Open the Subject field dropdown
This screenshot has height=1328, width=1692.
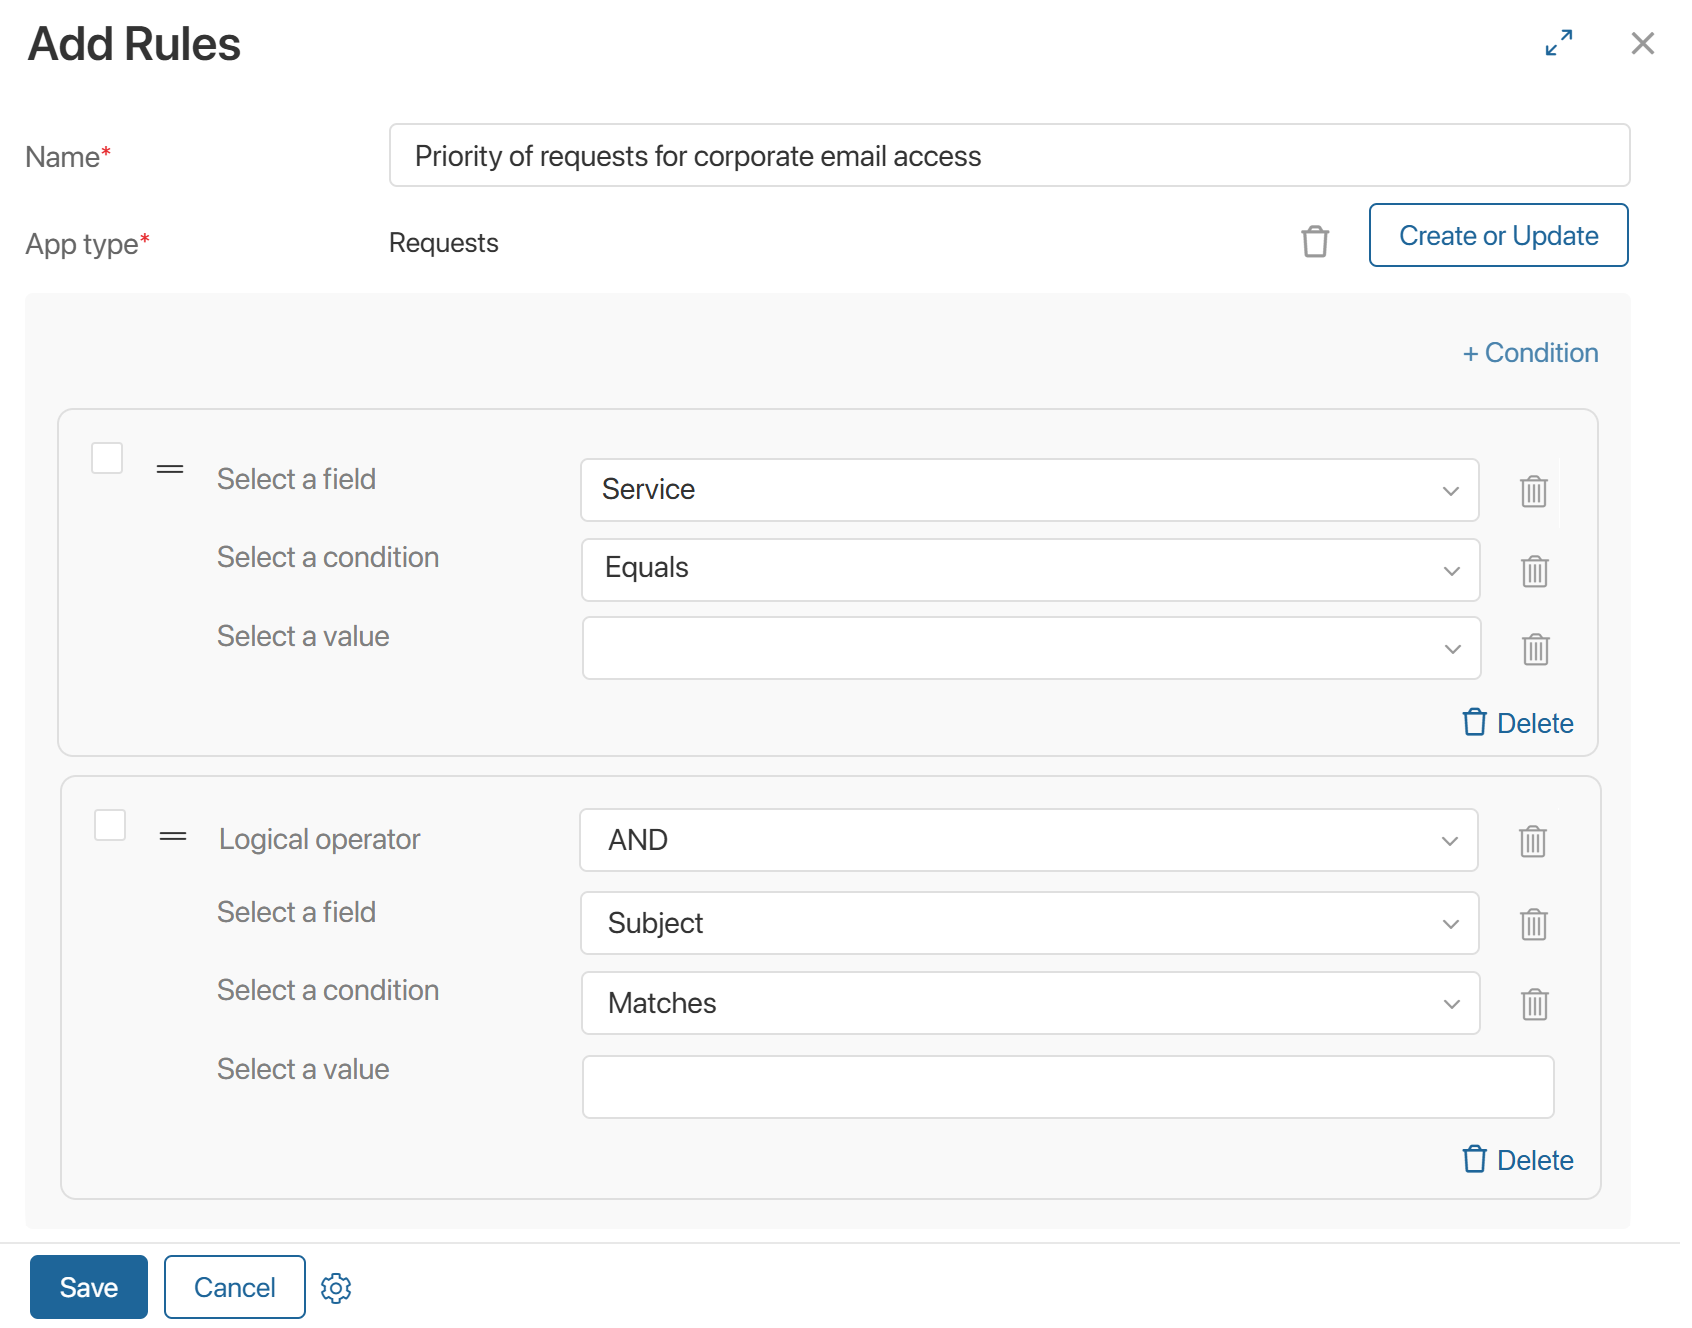(1029, 923)
